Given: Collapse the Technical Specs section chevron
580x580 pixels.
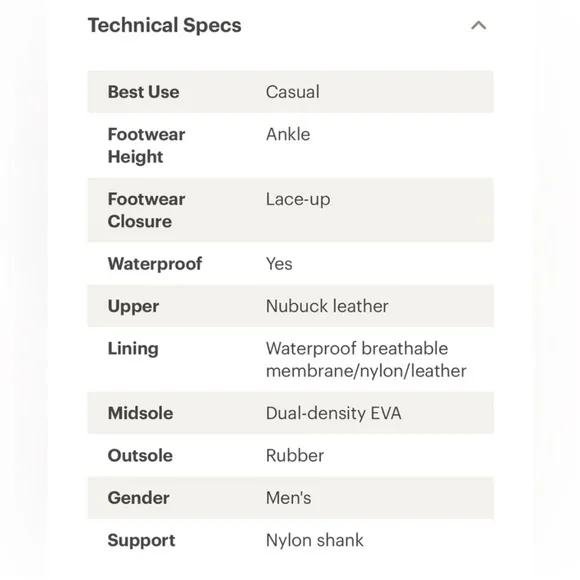Looking at the screenshot, I should click(x=478, y=26).
